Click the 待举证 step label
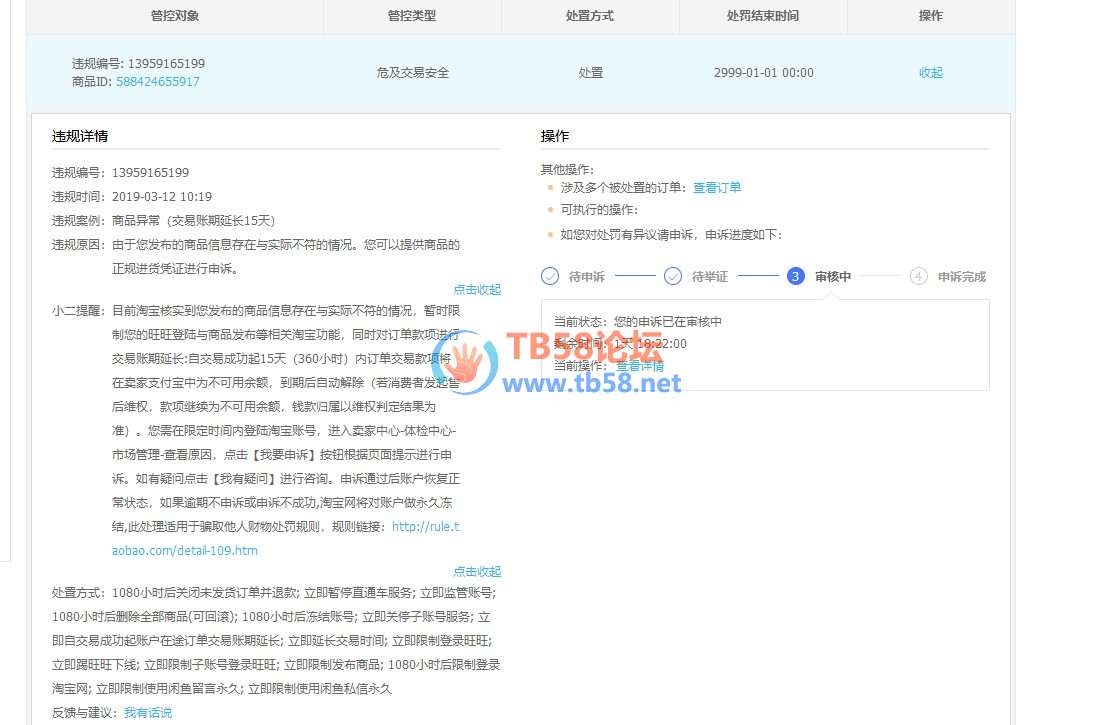This screenshot has width=1115, height=725. 710,276
